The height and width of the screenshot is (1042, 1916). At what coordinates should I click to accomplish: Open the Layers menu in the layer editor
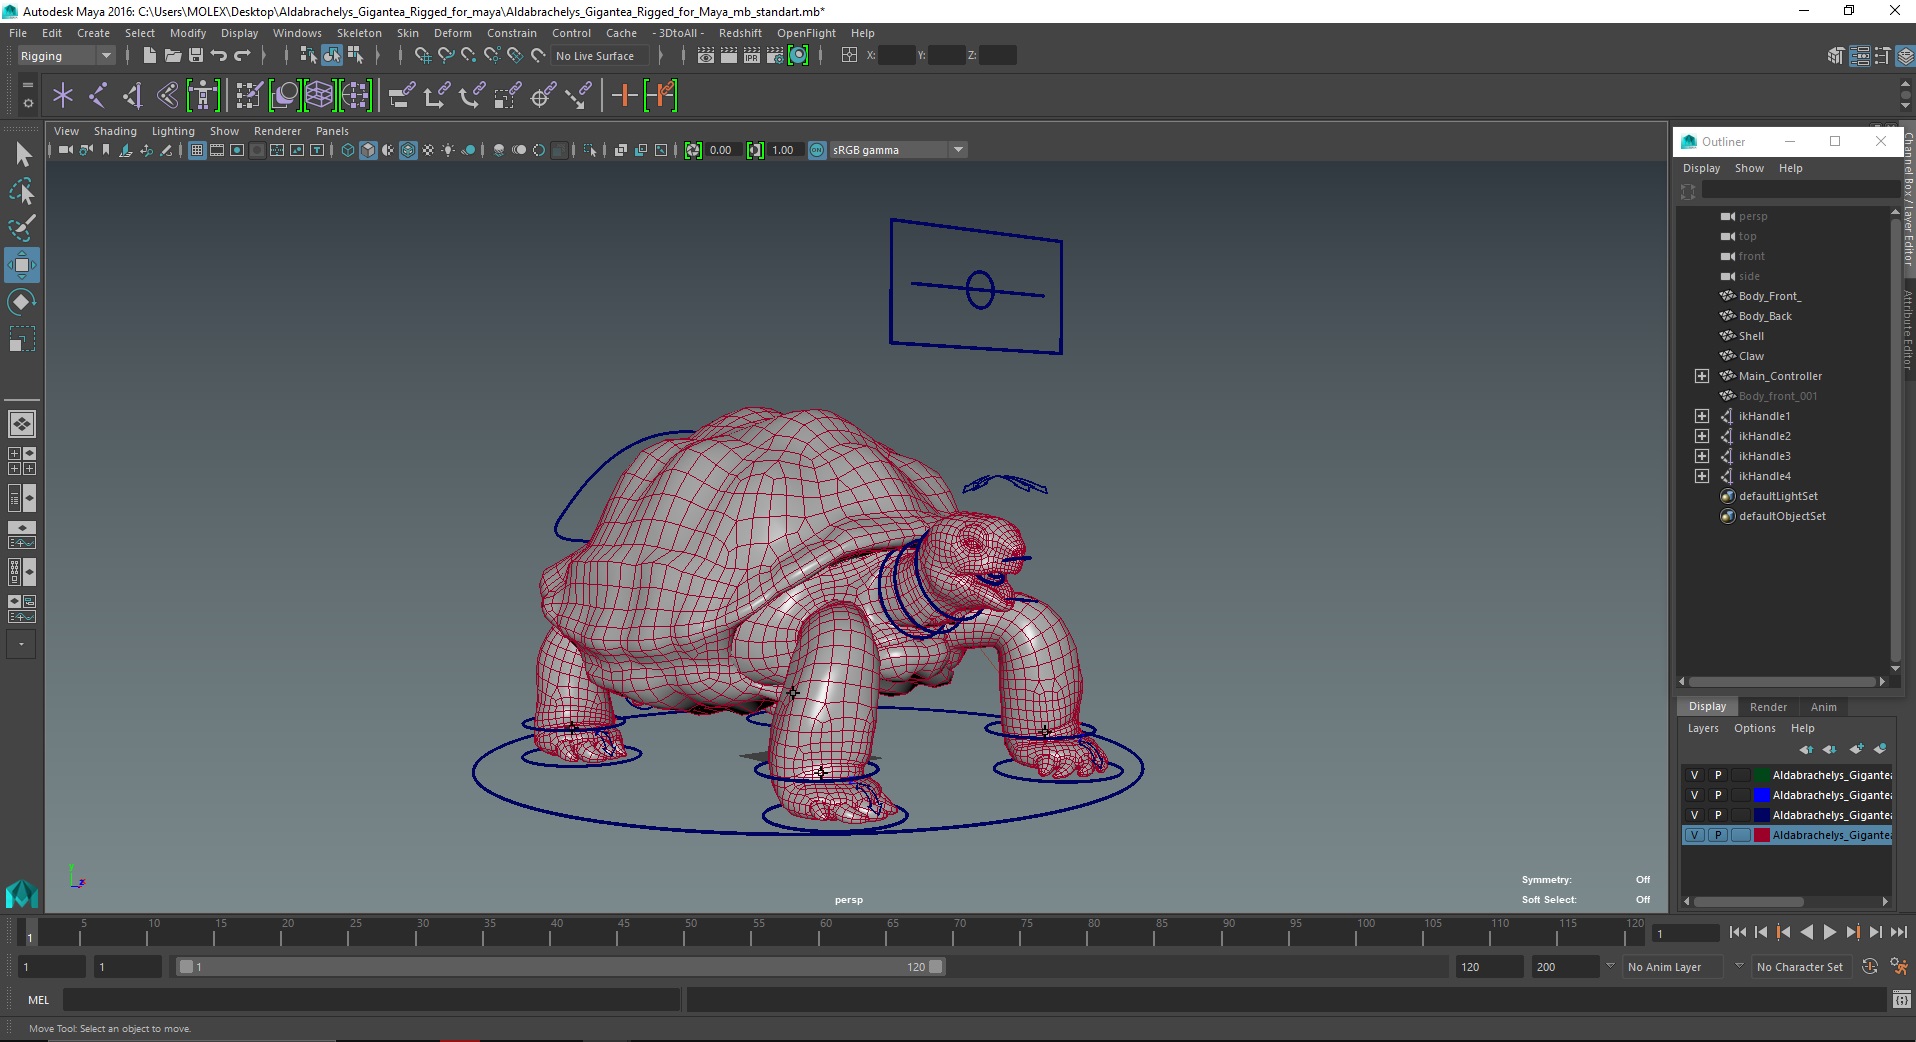coord(1703,728)
